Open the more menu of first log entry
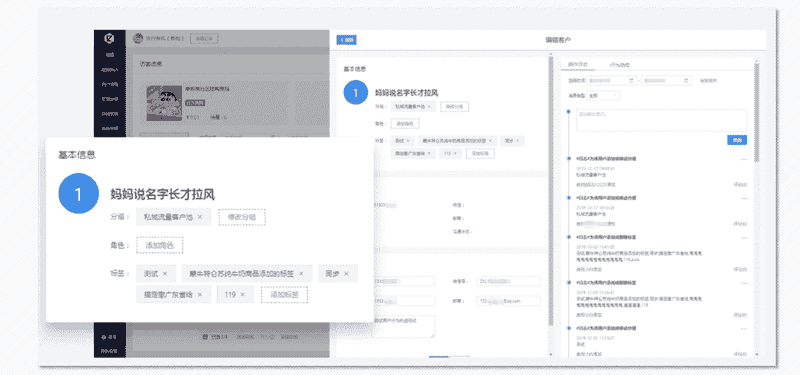800x375 pixels. coord(743,159)
